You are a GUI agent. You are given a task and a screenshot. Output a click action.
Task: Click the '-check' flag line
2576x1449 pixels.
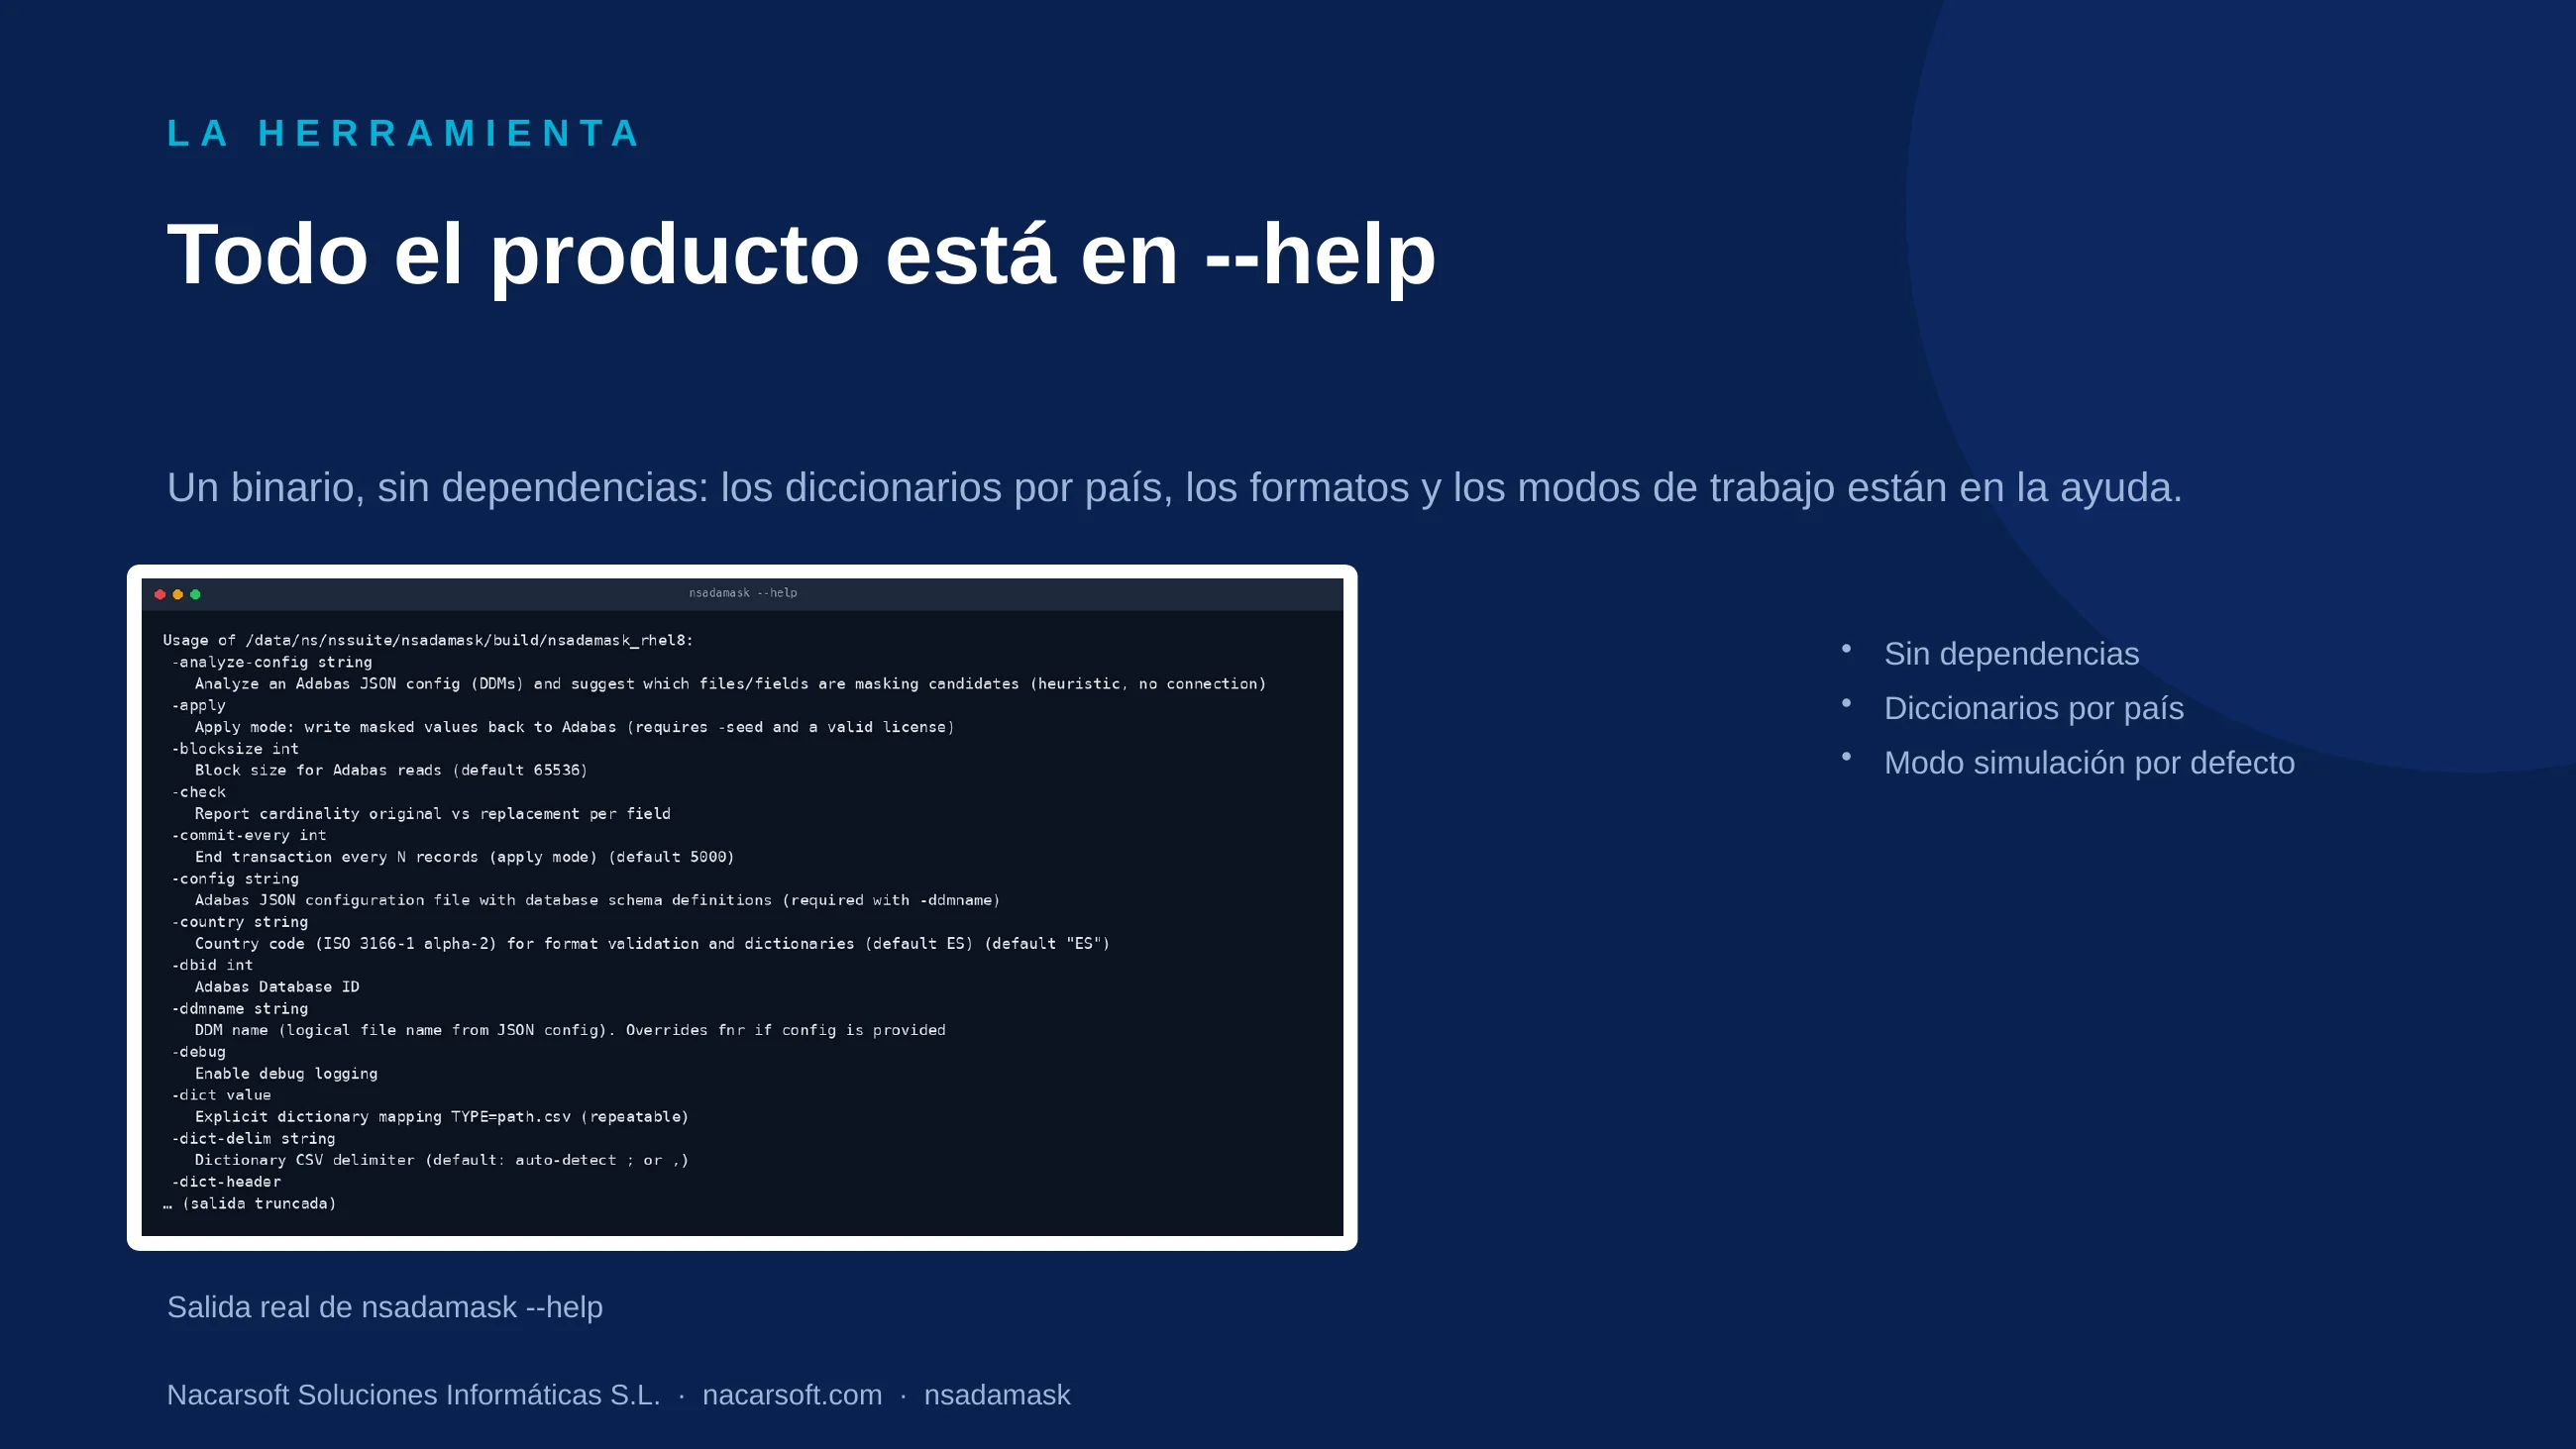(x=199, y=792)
